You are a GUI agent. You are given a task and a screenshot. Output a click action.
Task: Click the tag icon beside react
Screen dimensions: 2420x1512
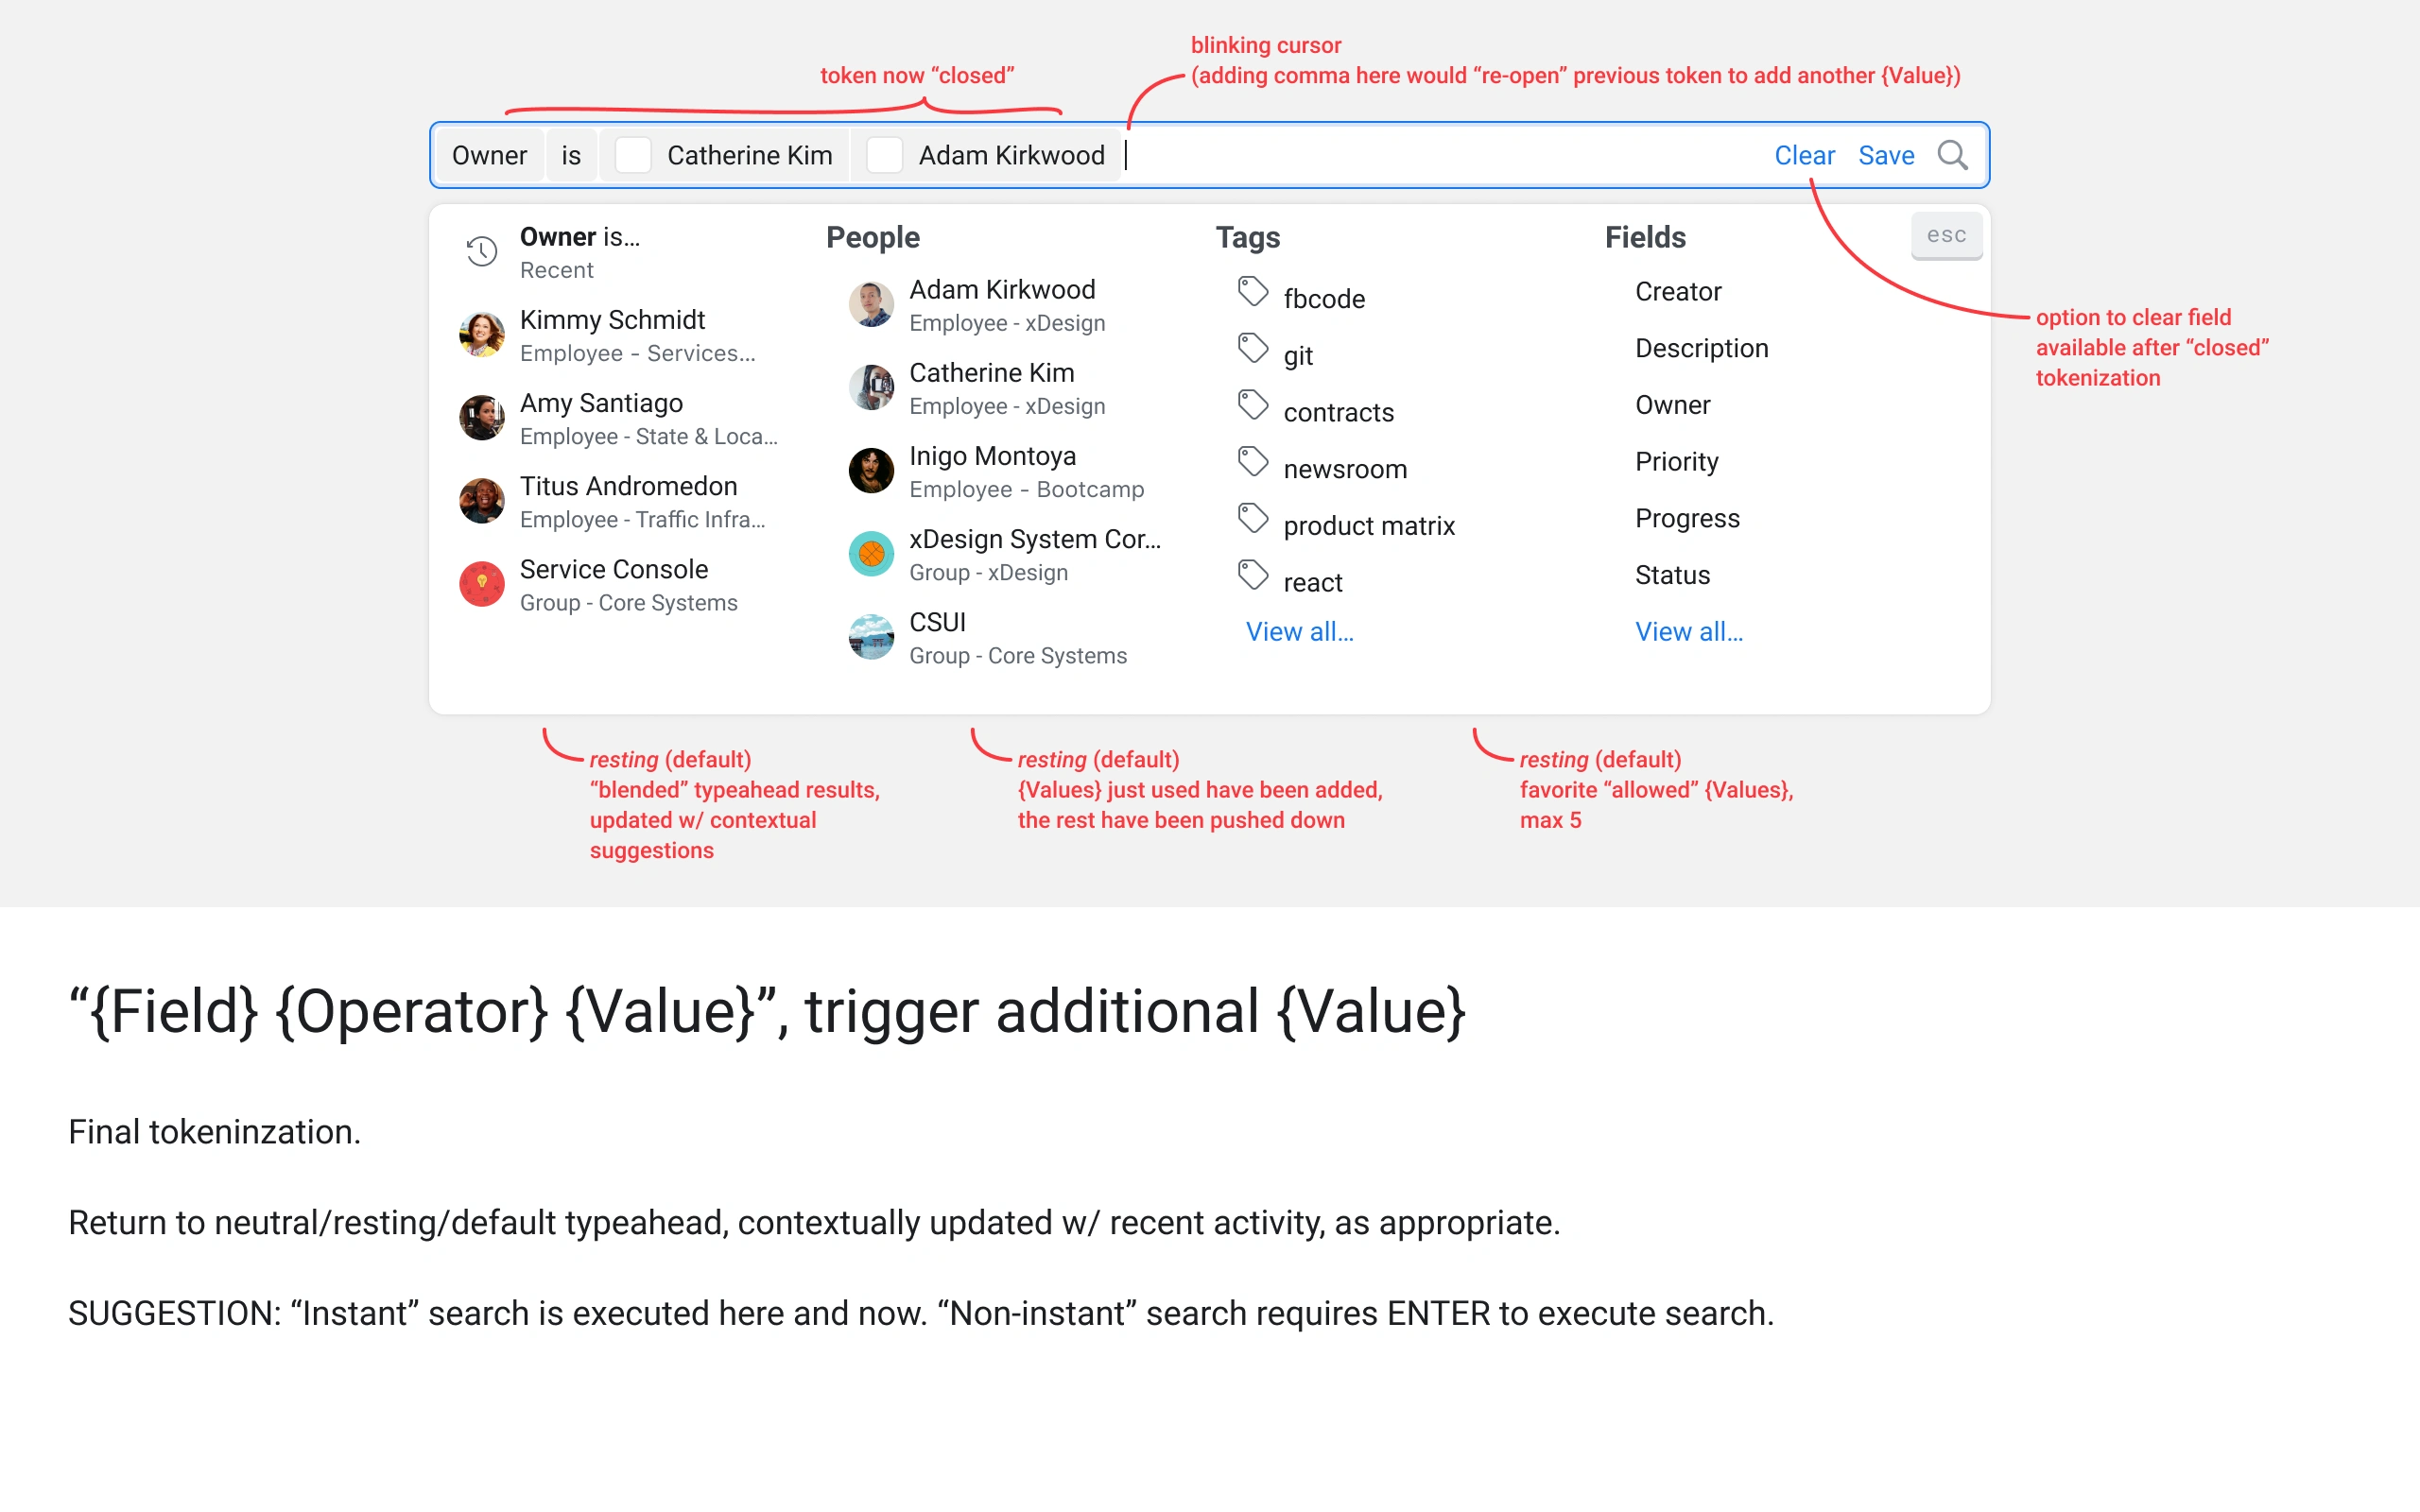point(1252,575)
